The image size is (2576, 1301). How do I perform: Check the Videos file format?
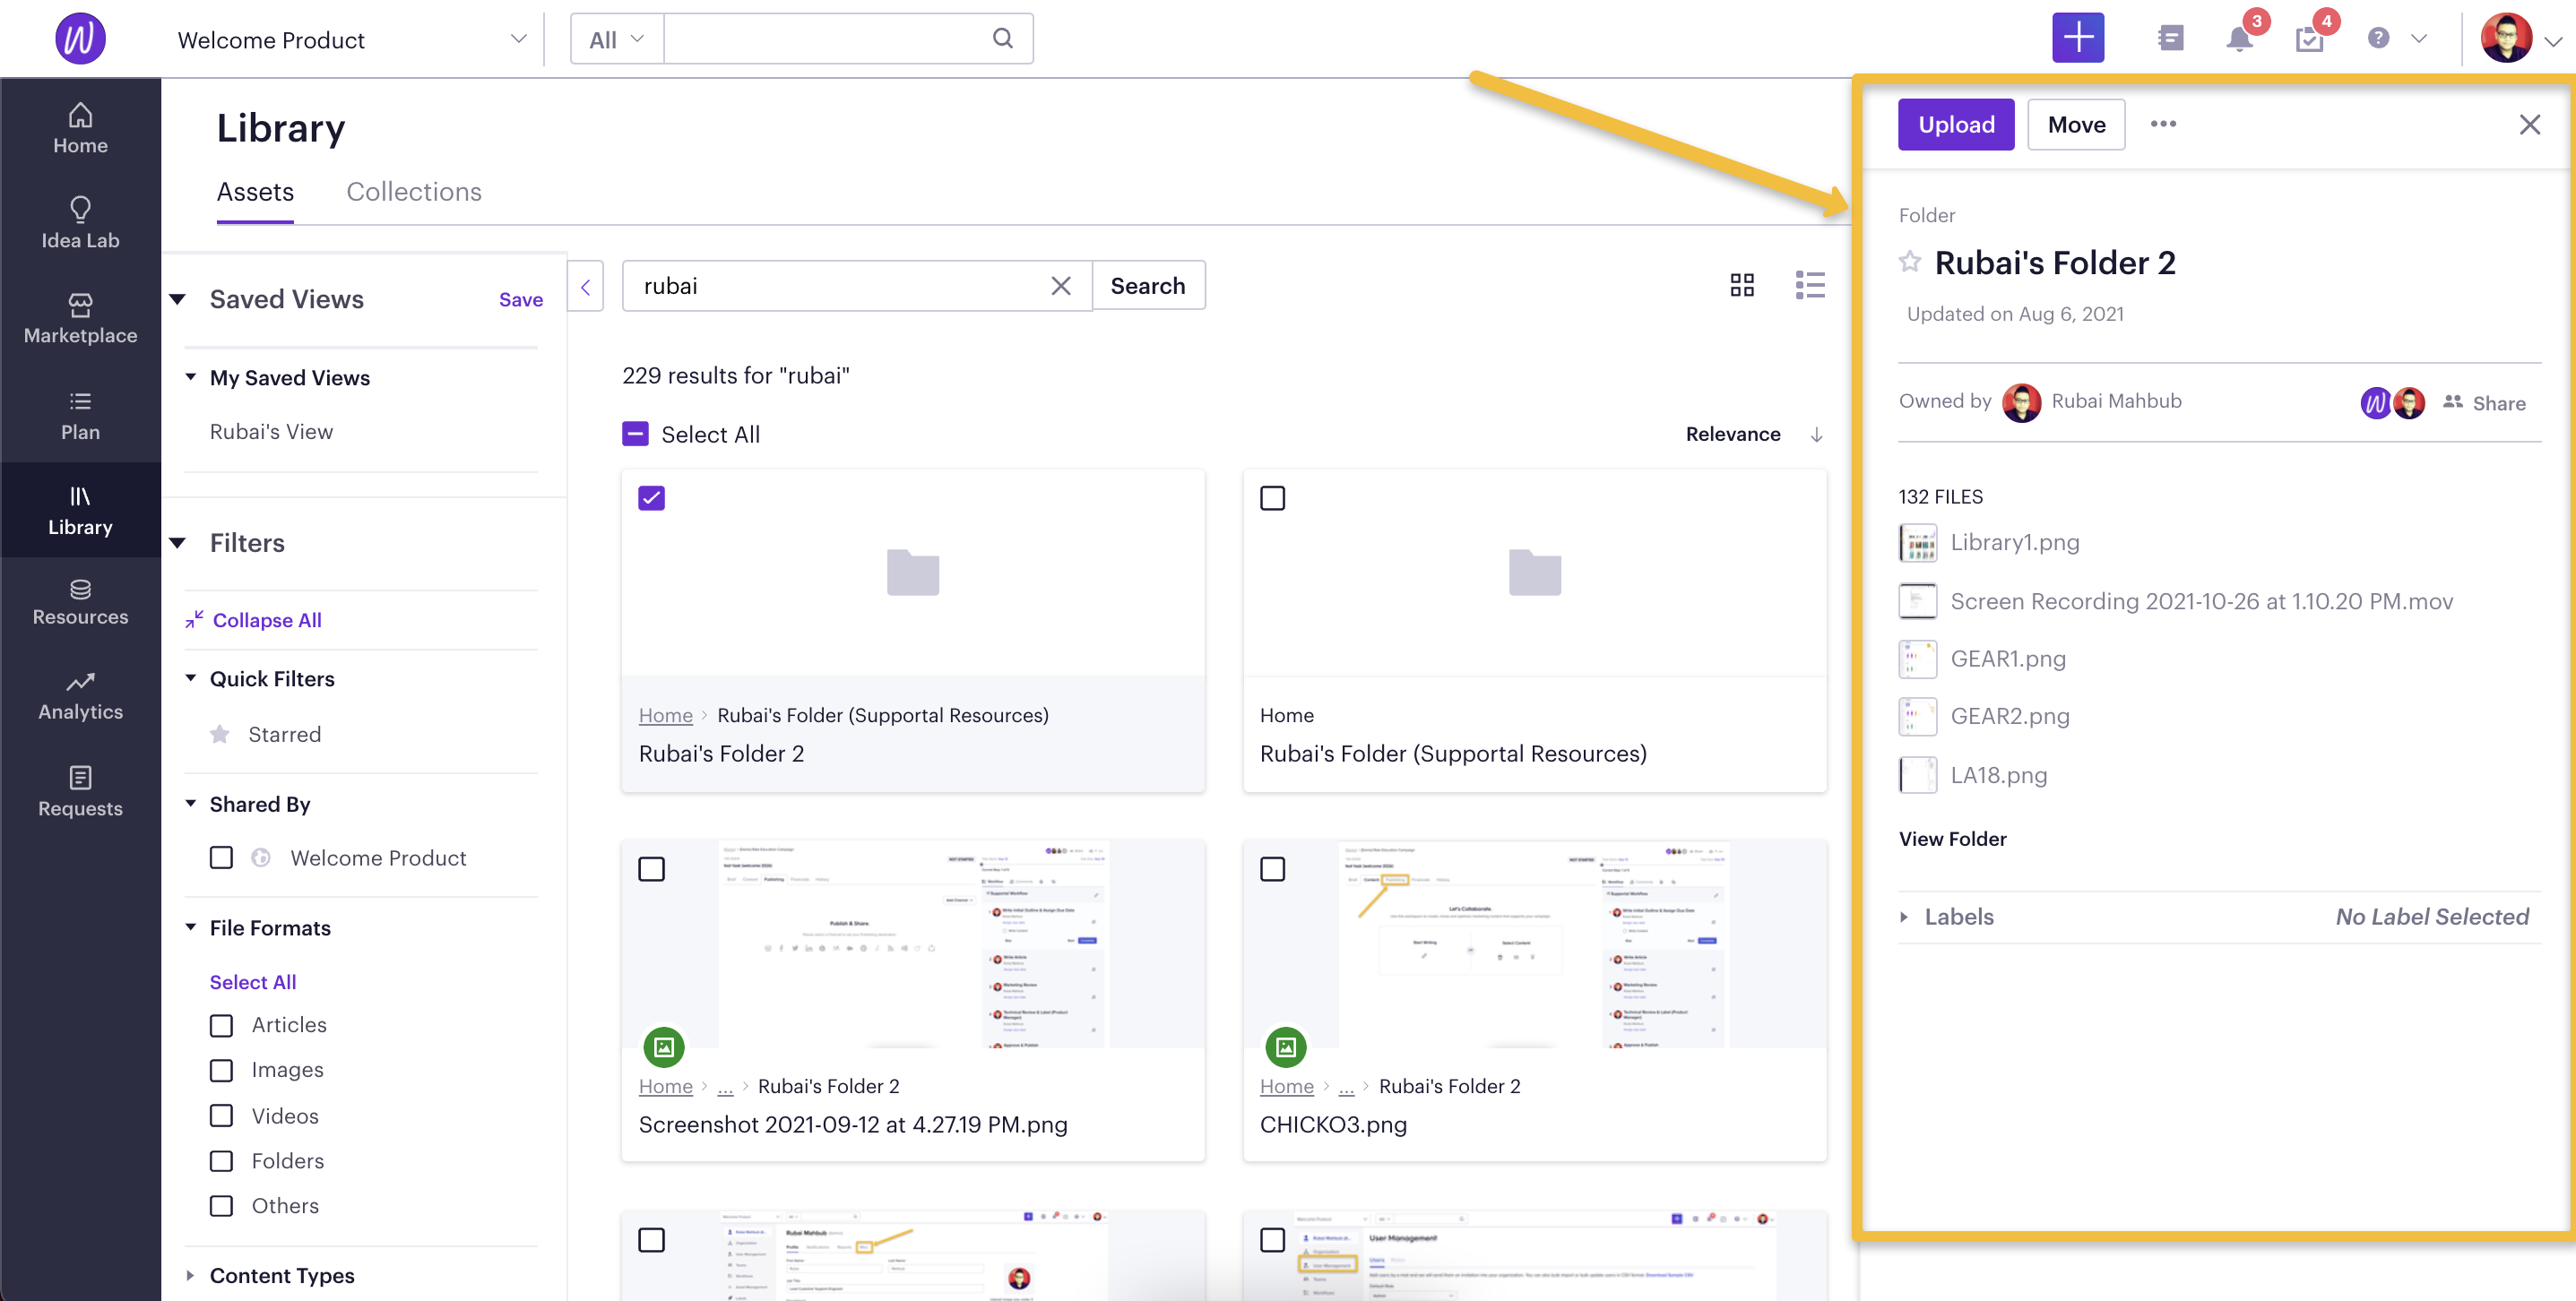(221, 1116)
